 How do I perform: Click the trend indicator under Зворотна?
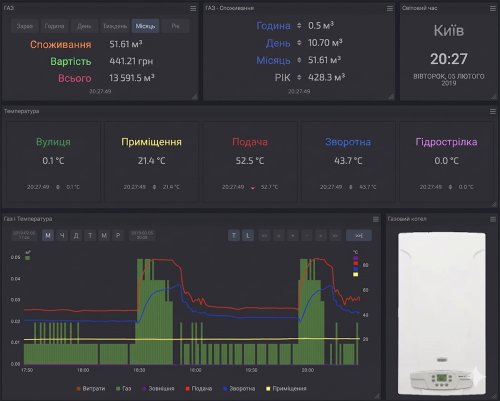351,187
